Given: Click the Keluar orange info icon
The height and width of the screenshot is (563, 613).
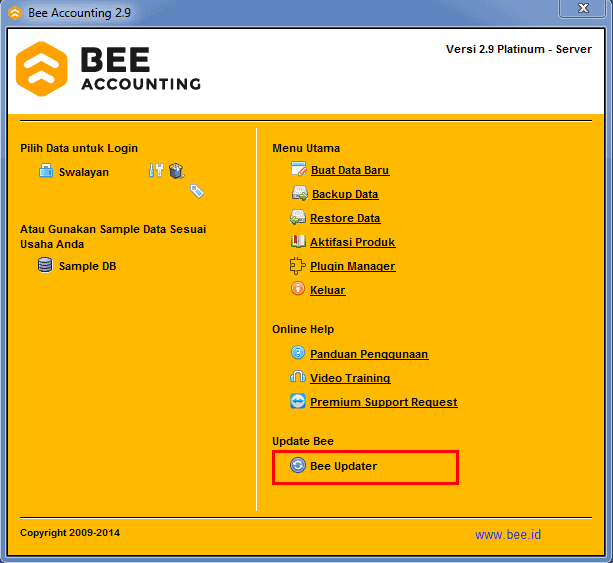Looking at the screenshot, I should click(298, 289).
